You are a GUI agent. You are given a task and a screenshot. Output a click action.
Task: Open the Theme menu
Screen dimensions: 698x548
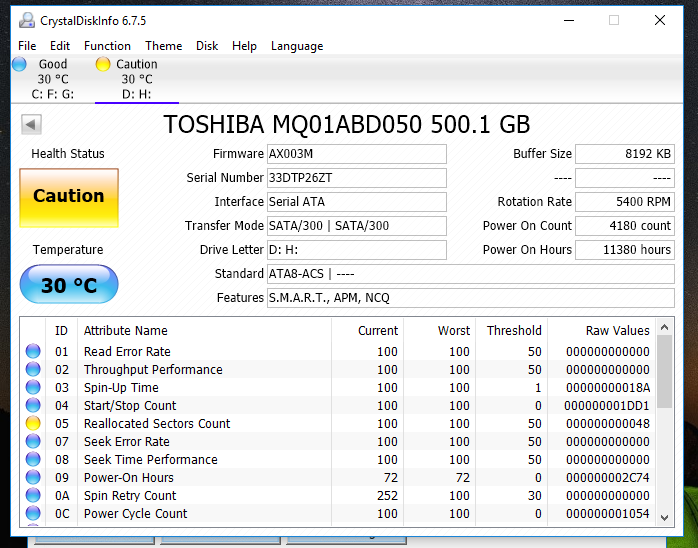click(163, 46)
